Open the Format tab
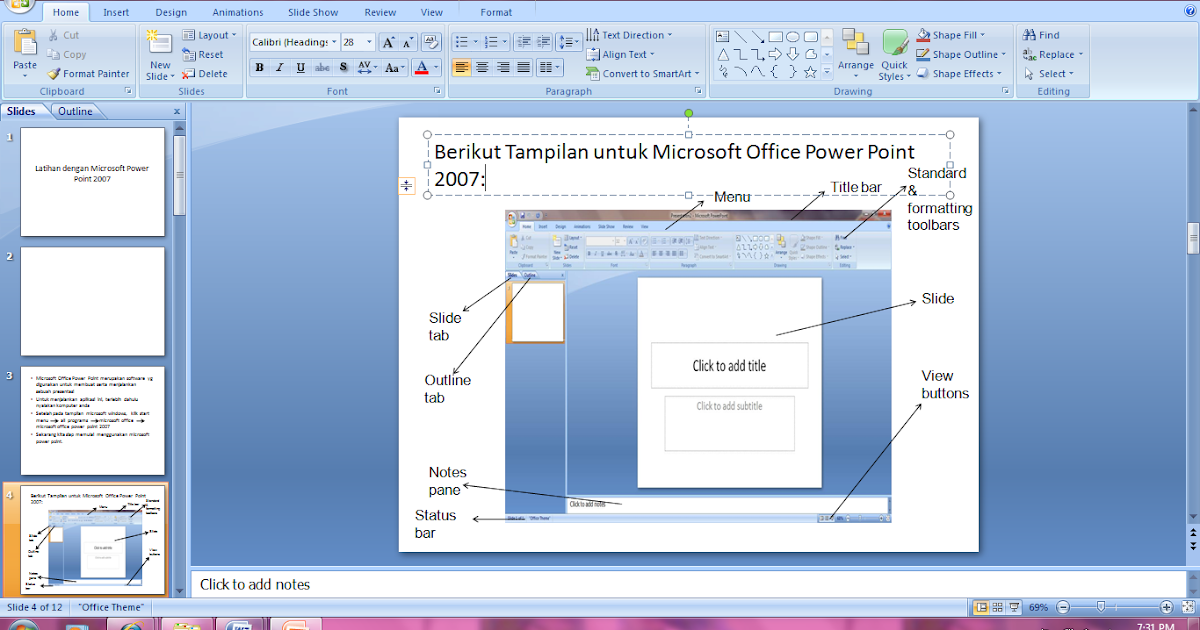This screenshot has width=1200, height=630. (x=496, y=13)
